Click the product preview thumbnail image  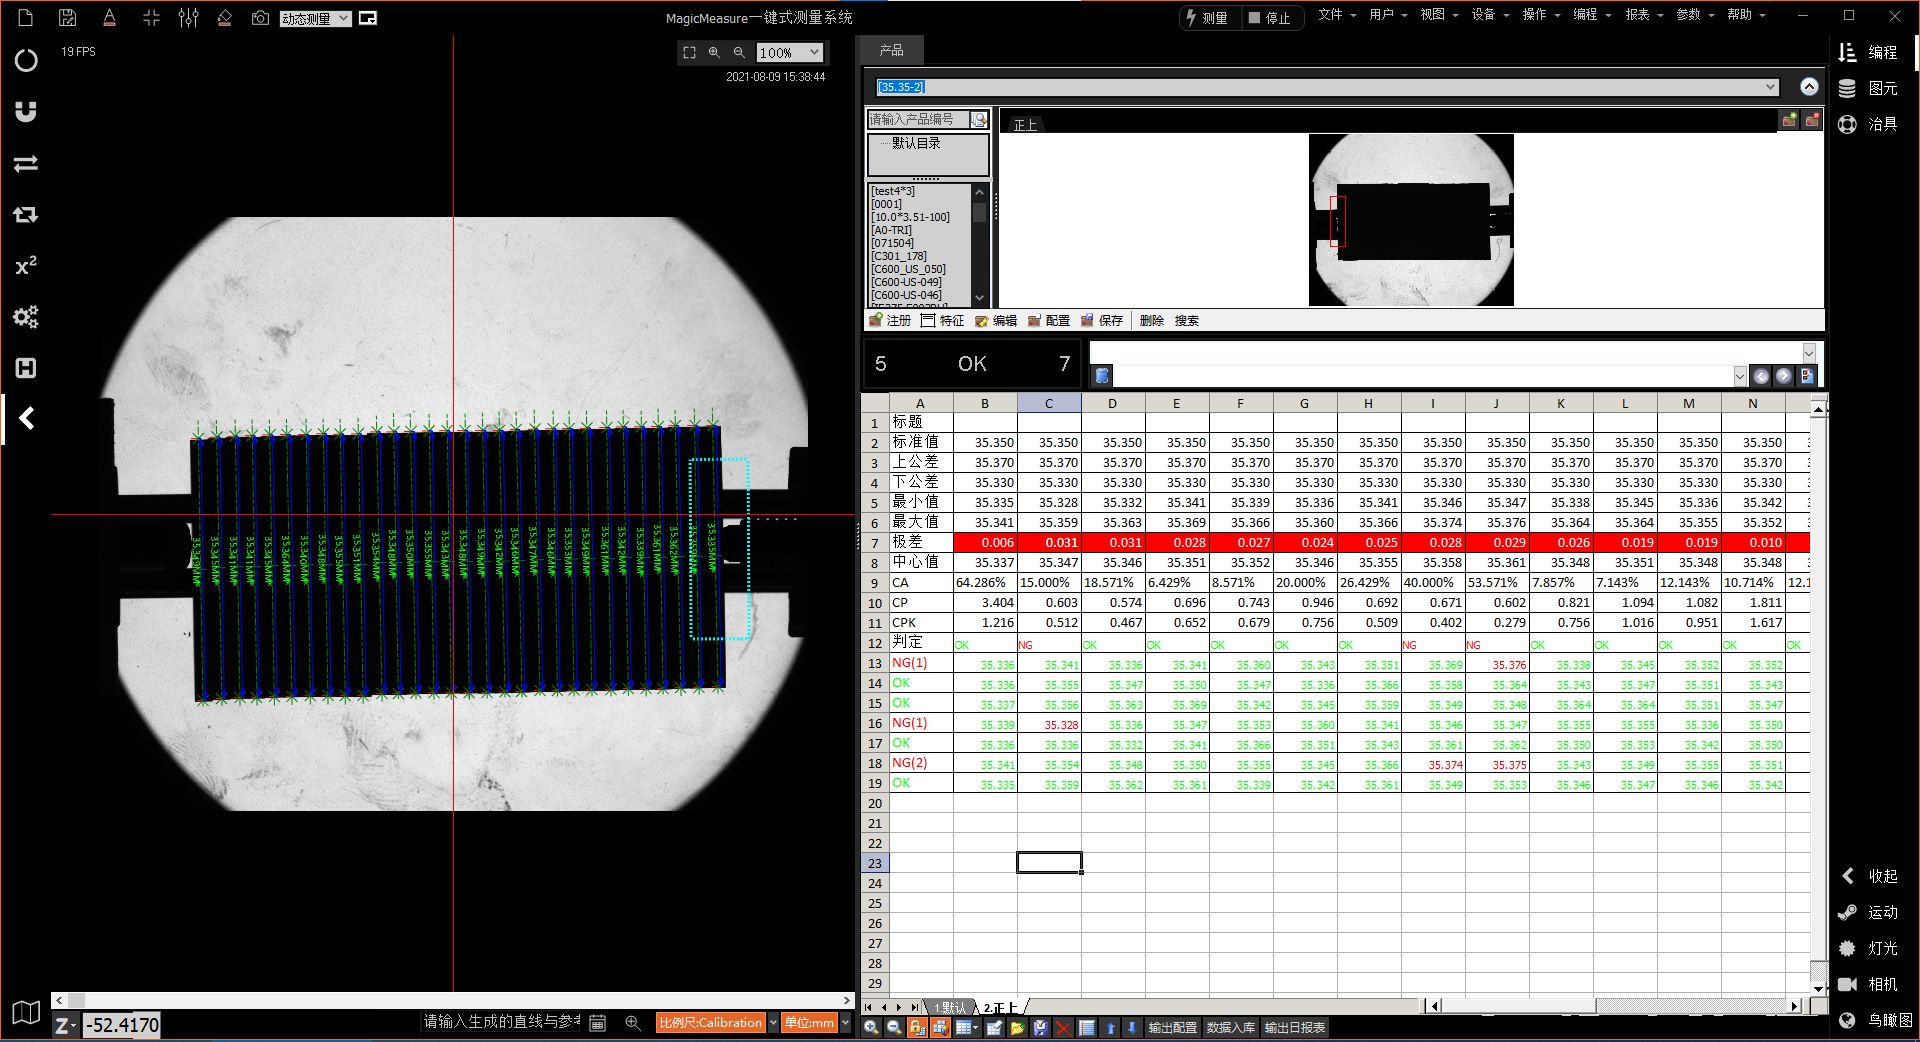1411,220
